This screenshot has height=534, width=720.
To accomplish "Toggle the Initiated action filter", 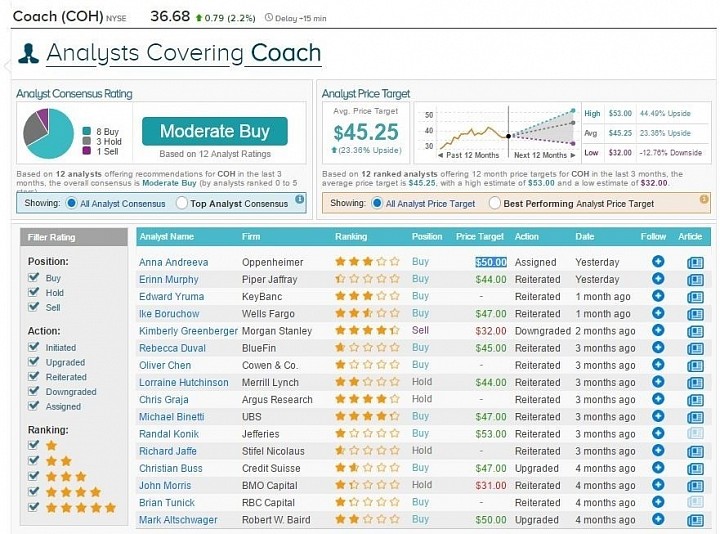I will tap(34, 347).
